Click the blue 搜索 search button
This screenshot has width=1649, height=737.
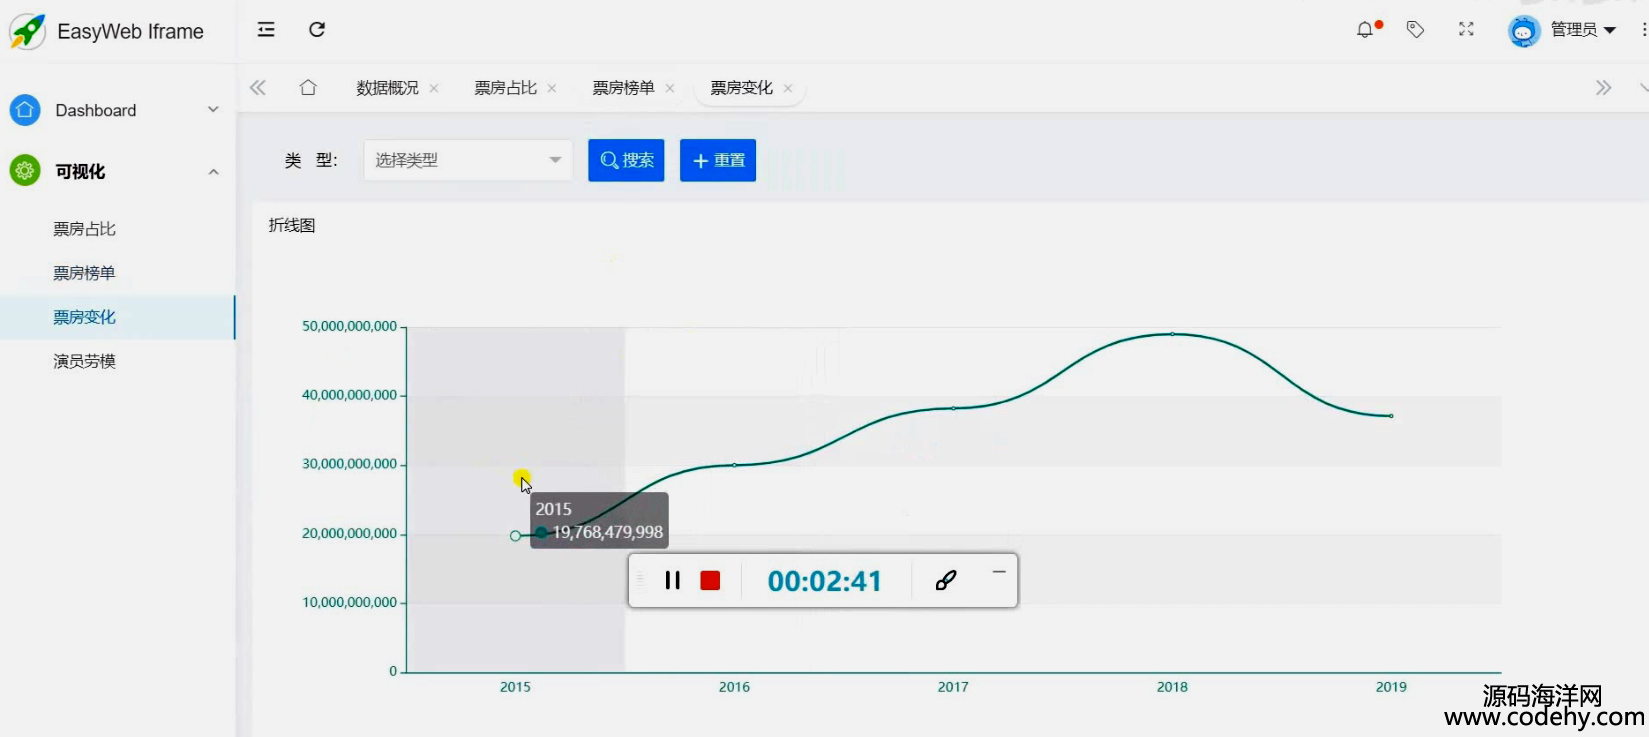pos(626,160)
